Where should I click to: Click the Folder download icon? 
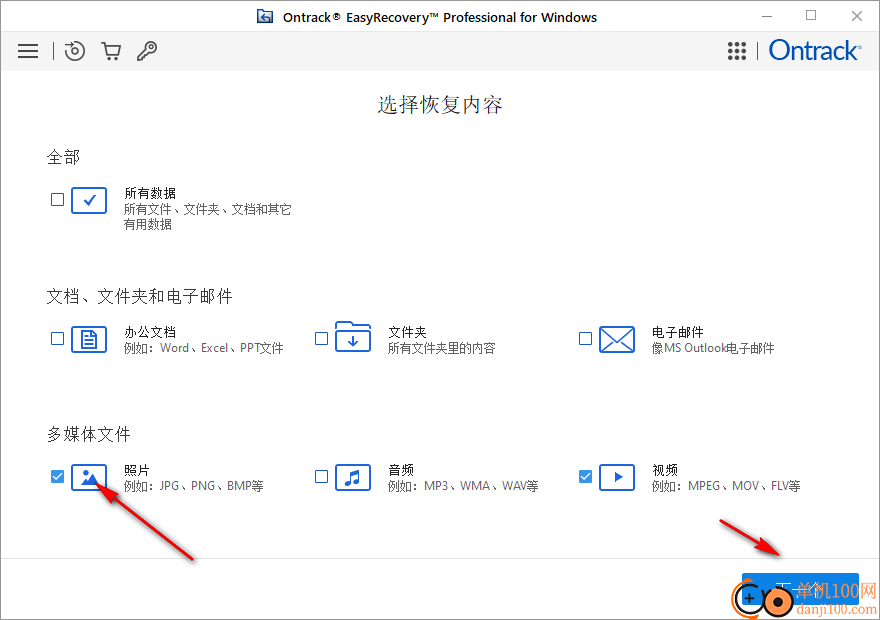coord(353,337)
